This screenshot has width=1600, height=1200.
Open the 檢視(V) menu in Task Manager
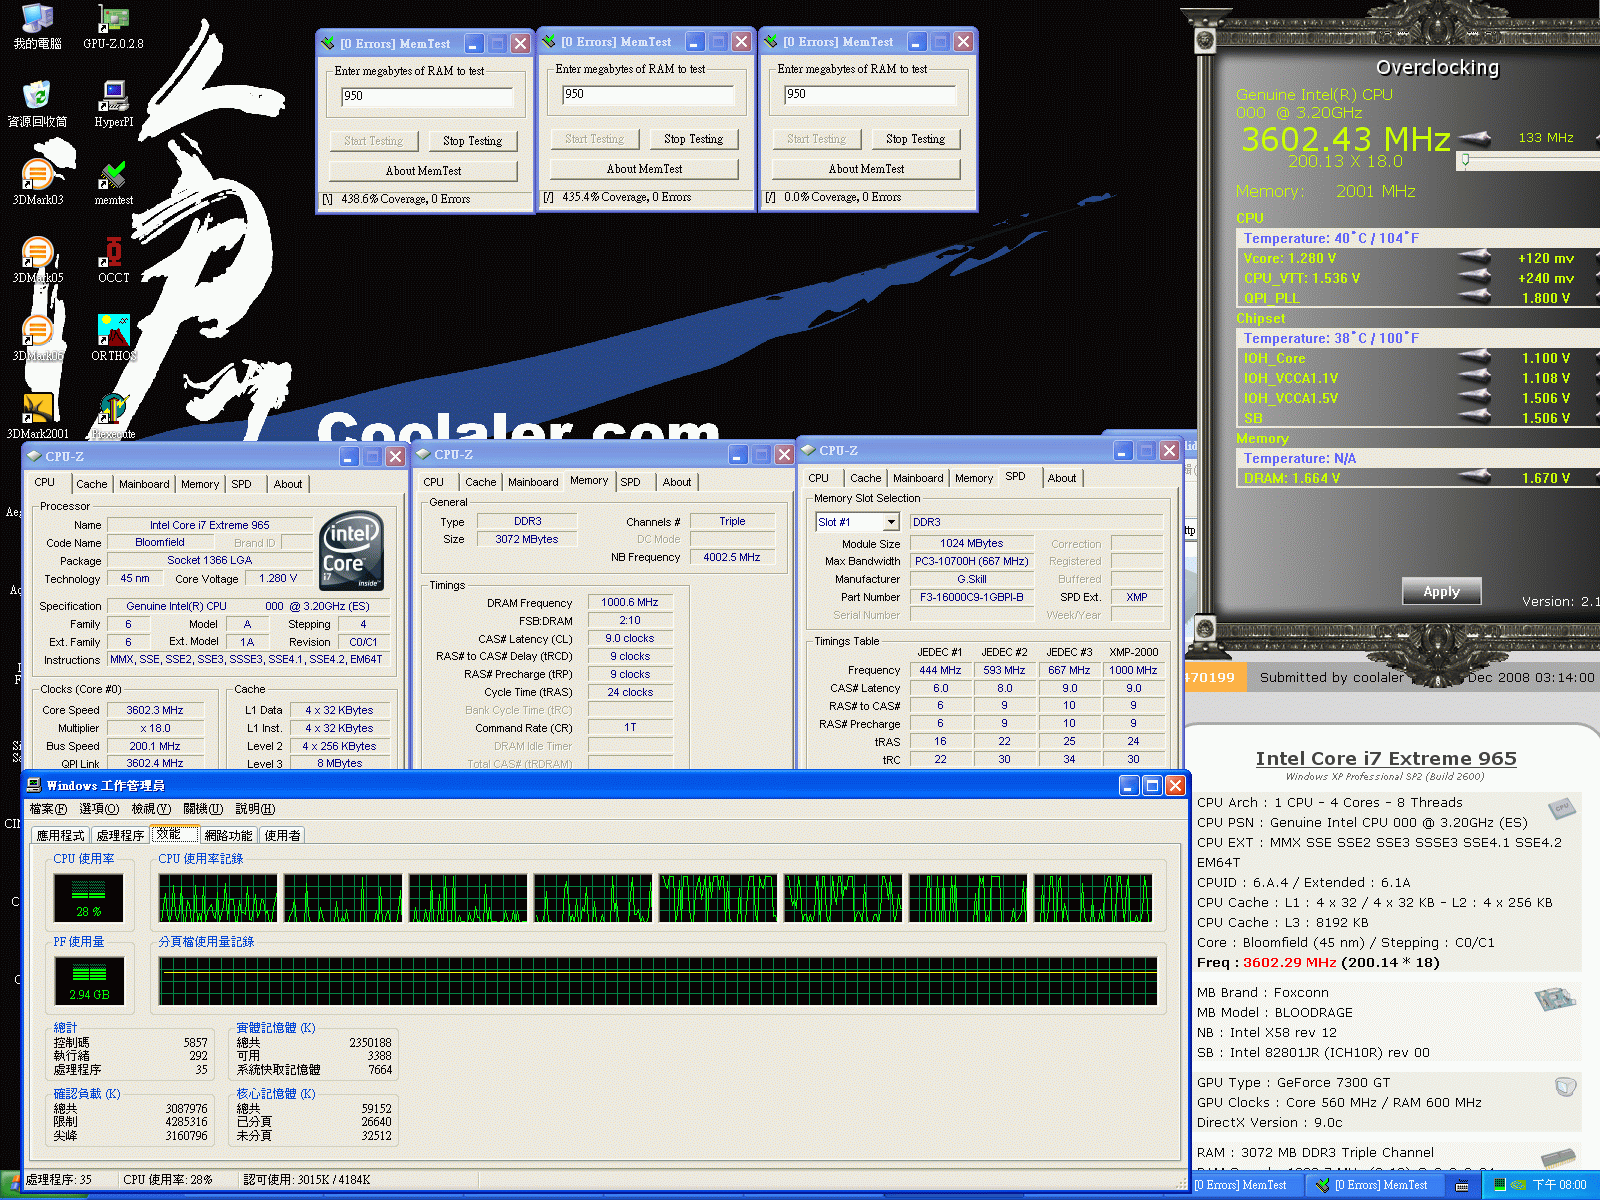click(x=151, y=809)
